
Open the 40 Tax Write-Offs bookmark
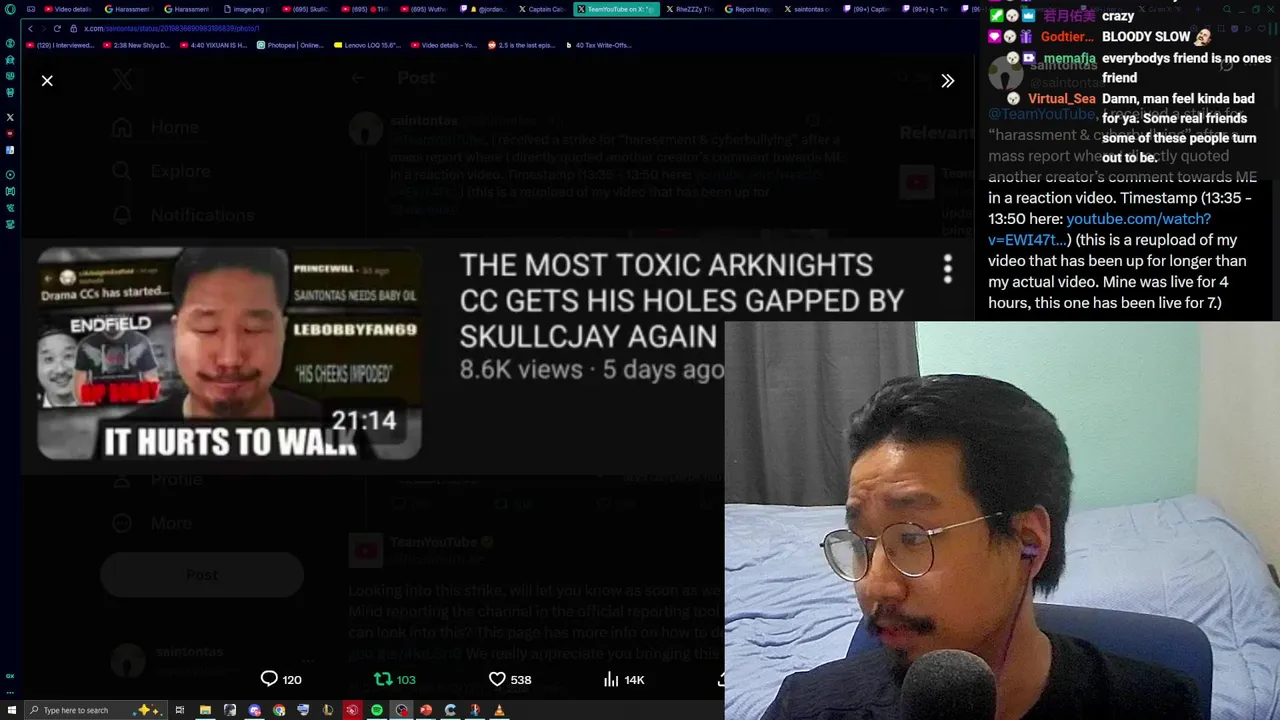tap(598, 45)
